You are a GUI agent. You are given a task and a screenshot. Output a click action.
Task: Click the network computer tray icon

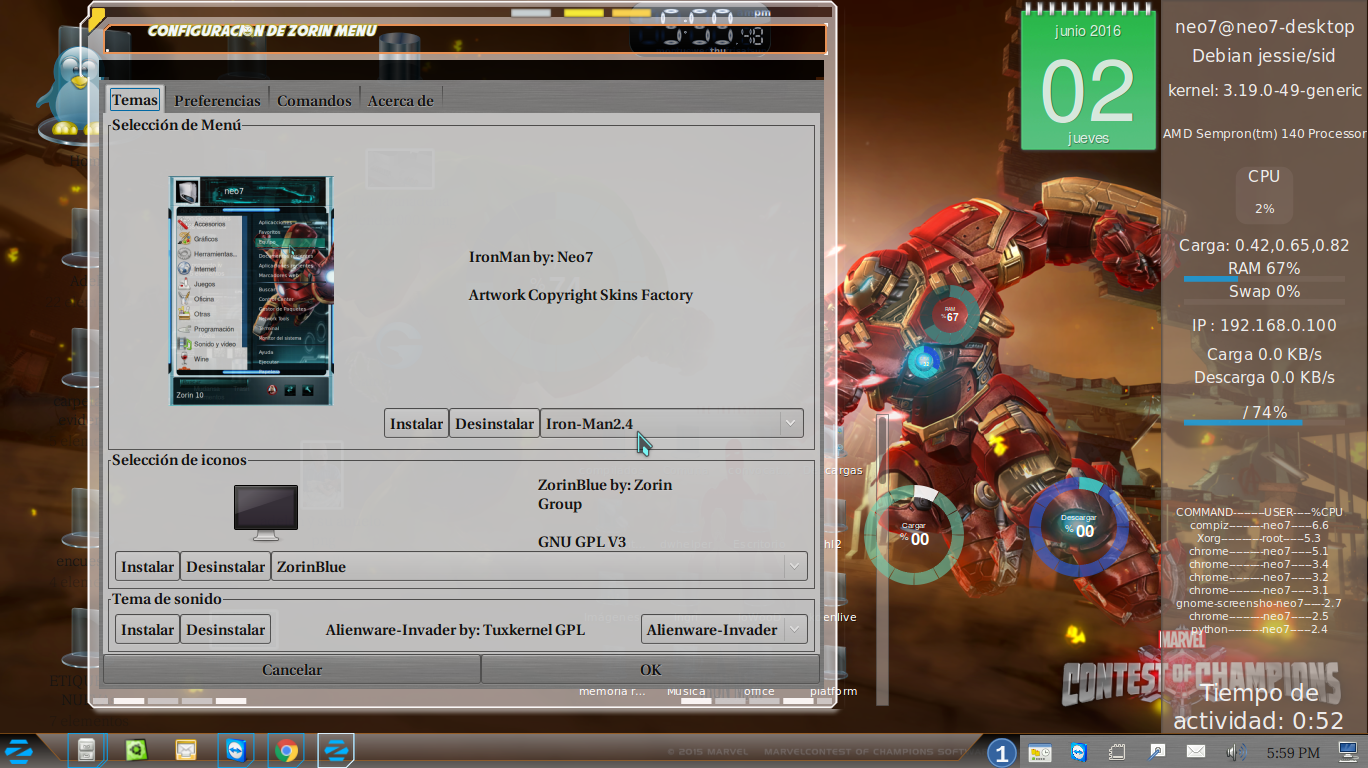tap(1348, 751)
